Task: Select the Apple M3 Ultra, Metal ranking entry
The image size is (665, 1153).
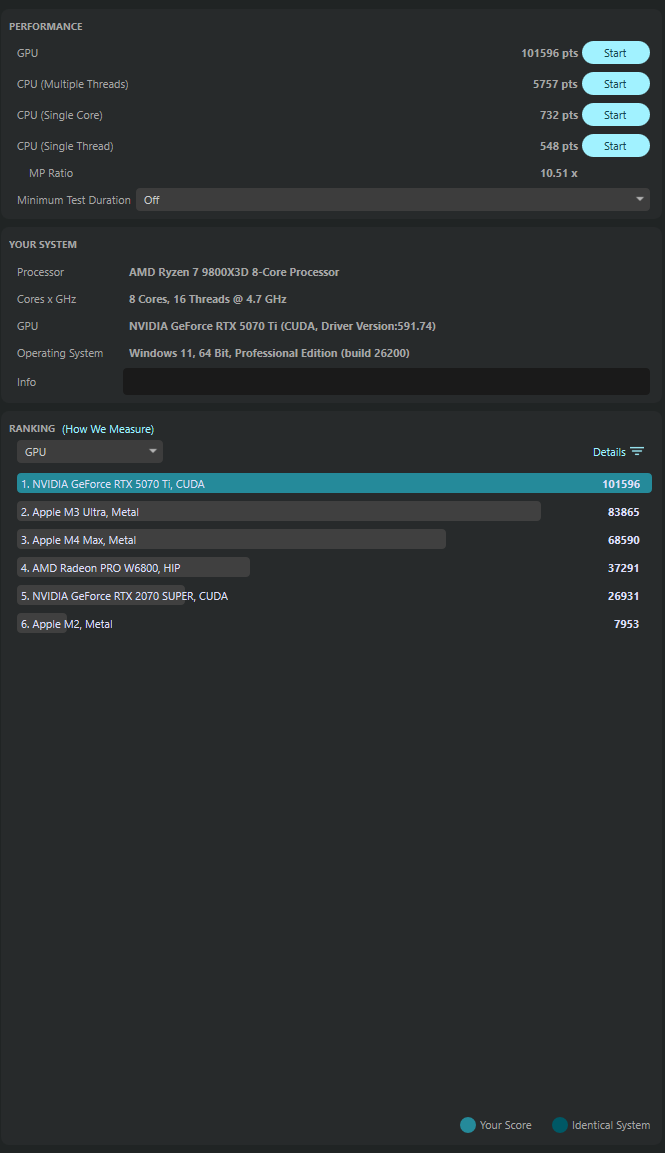Action: click(279, 512)
